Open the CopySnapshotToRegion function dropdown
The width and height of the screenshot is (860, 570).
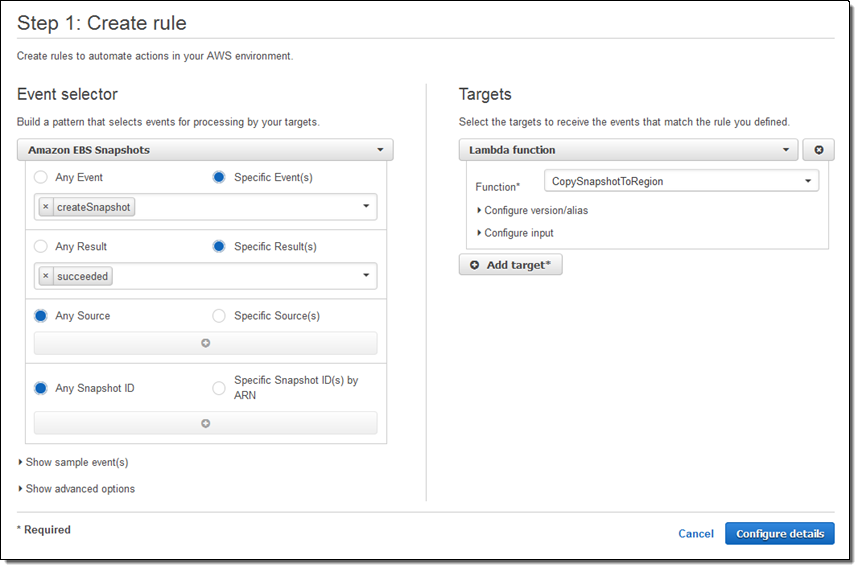tap(681, 181)
